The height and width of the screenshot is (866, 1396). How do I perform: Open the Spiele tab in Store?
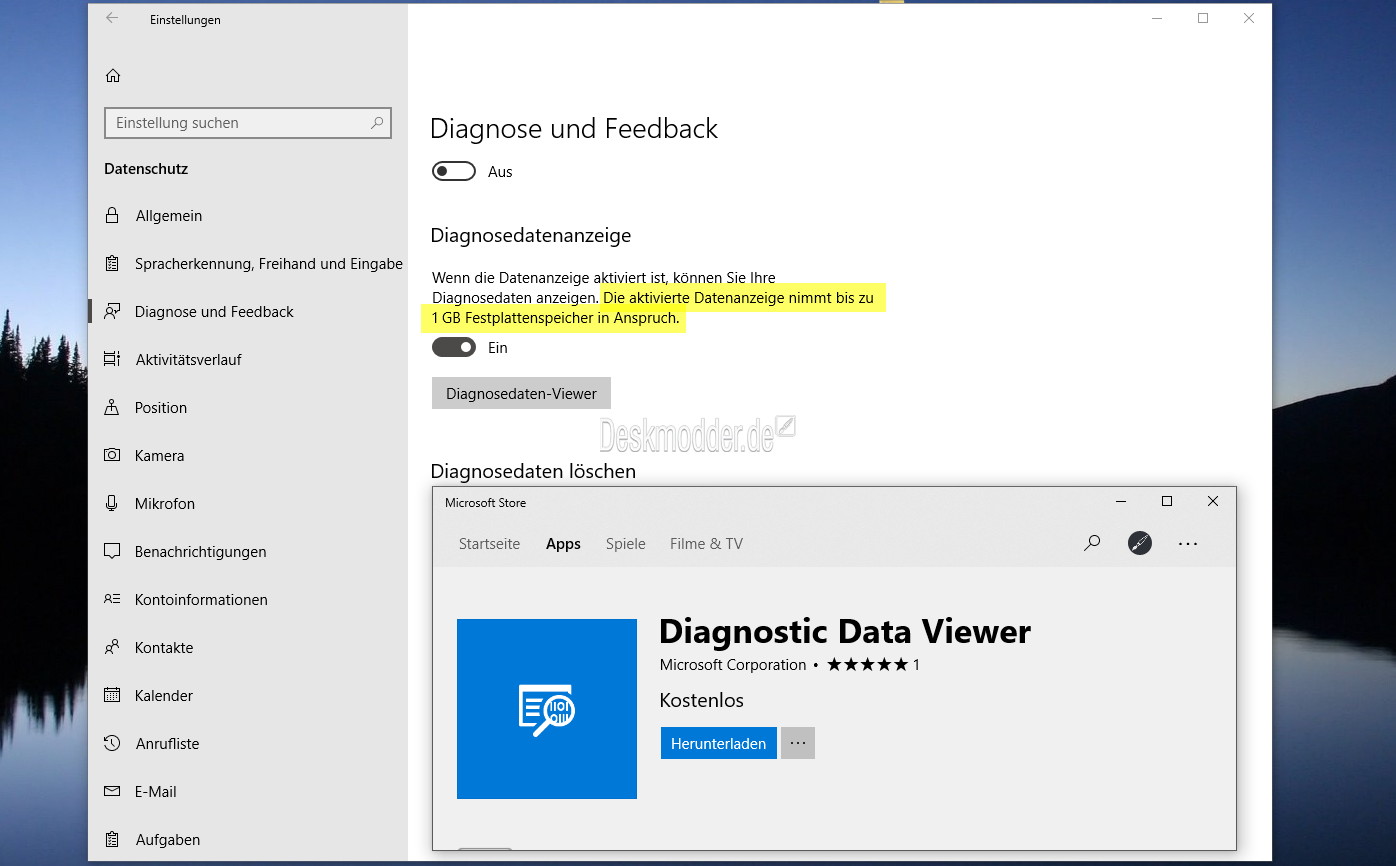[x=625, y=544]
